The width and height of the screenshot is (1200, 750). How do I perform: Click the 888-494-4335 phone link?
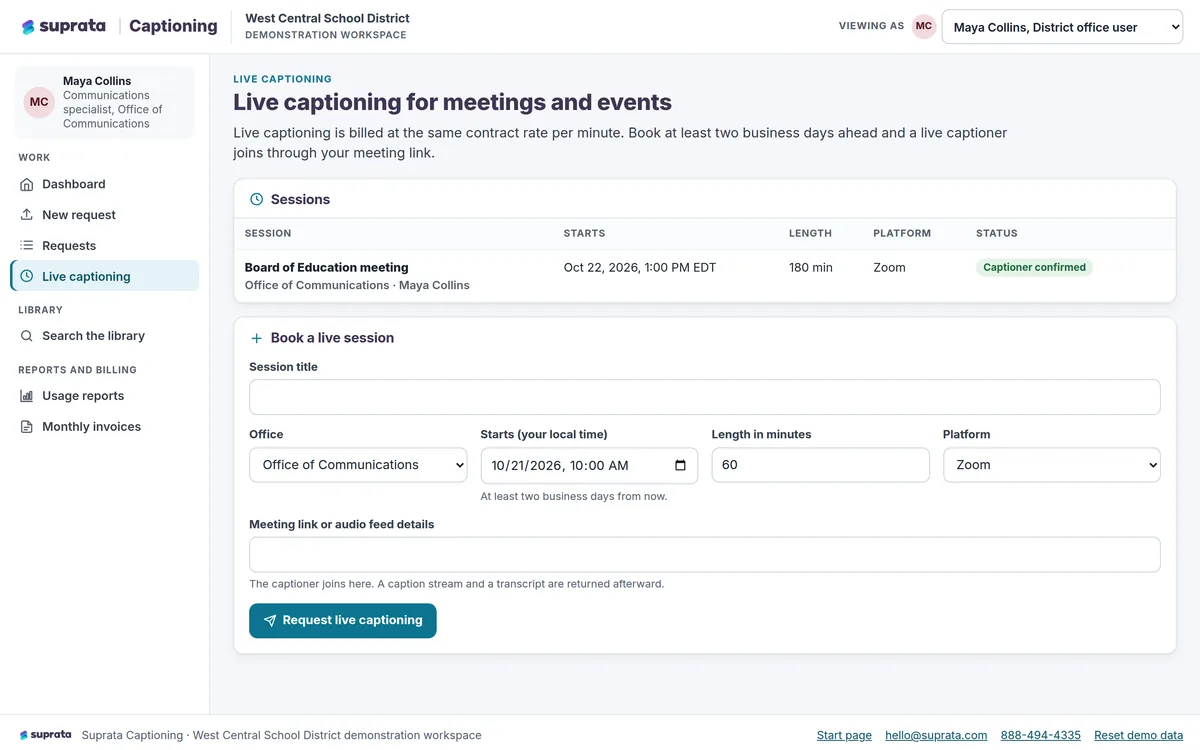1041,735
